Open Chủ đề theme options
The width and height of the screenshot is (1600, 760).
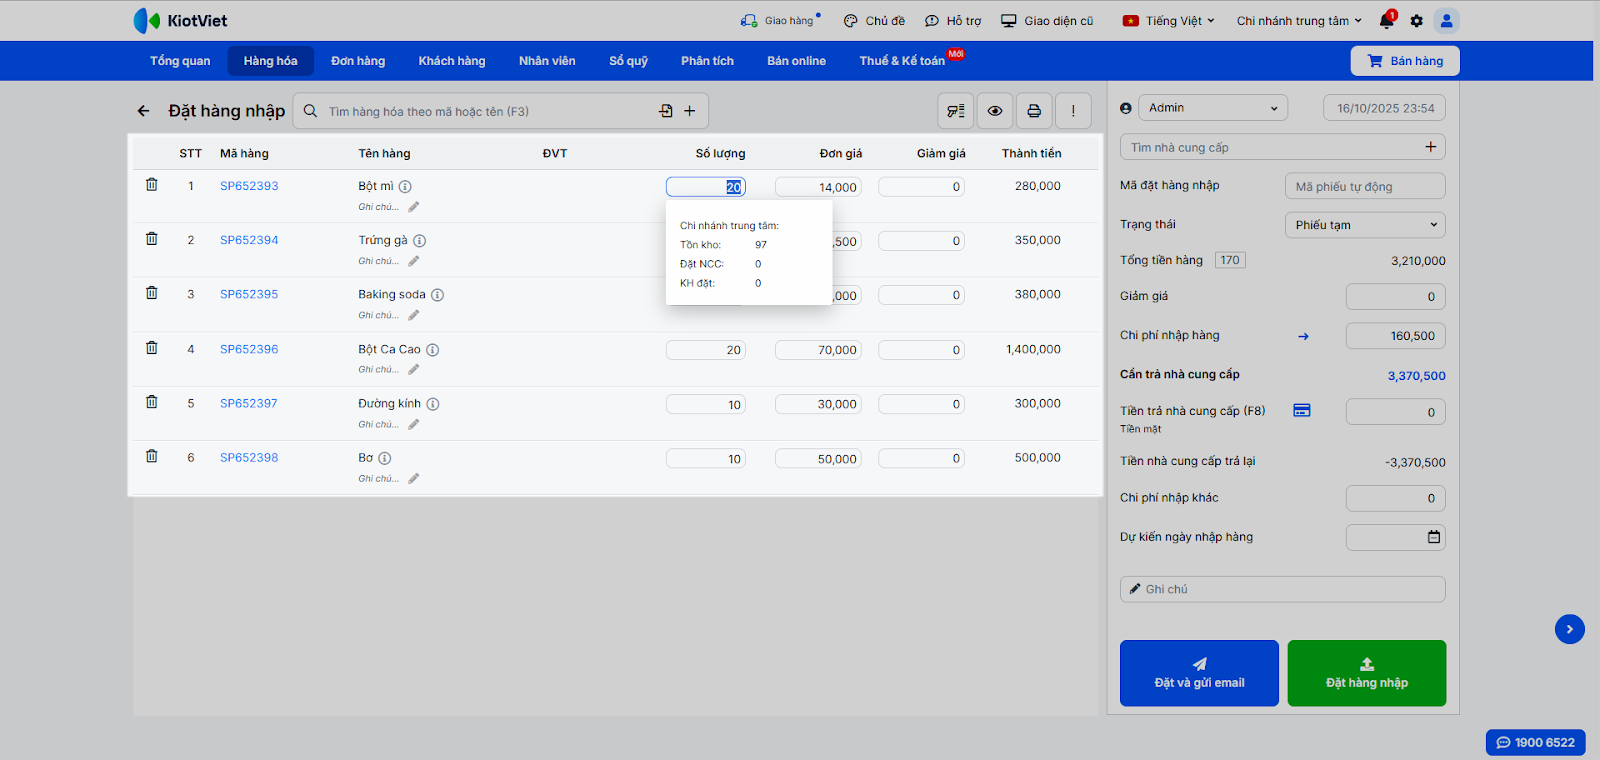874,21
